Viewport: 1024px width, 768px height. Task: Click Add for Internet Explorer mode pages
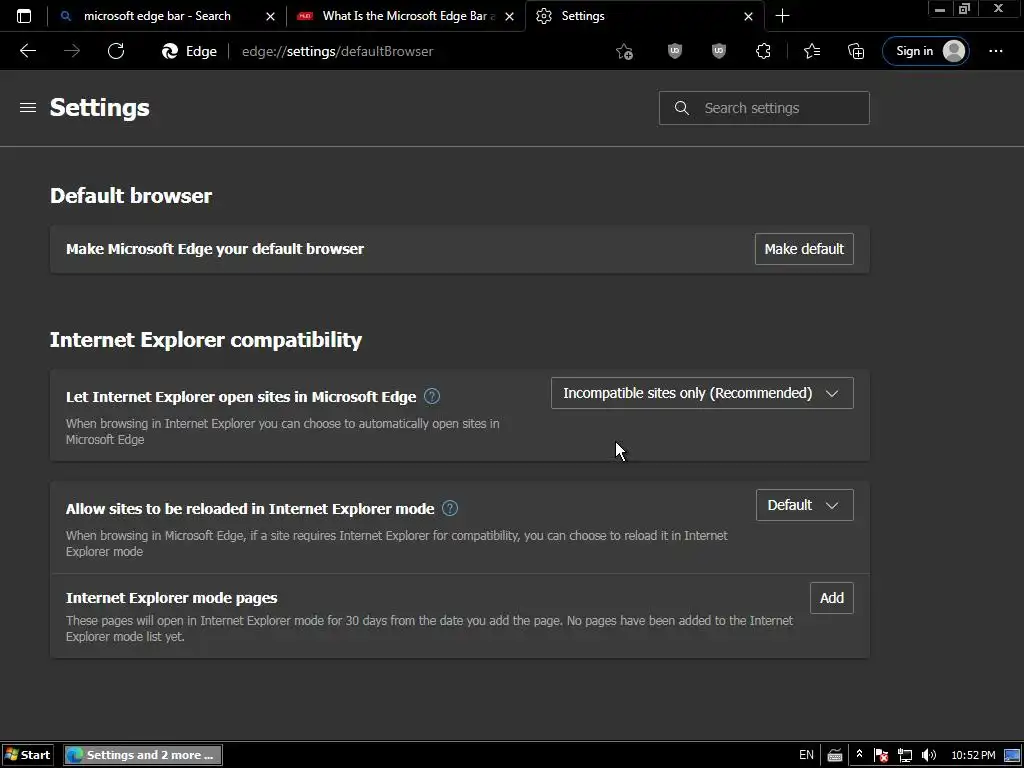coord(831,598)
